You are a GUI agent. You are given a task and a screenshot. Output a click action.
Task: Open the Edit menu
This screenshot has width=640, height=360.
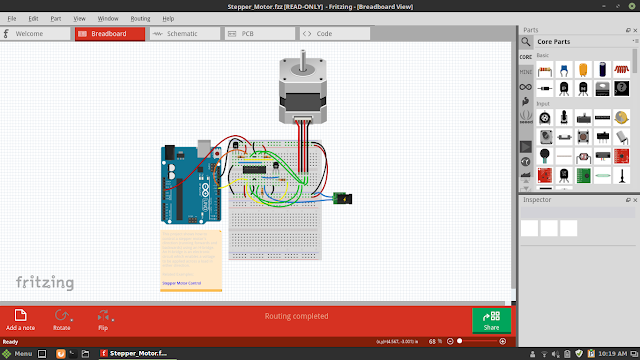[33, 18]
